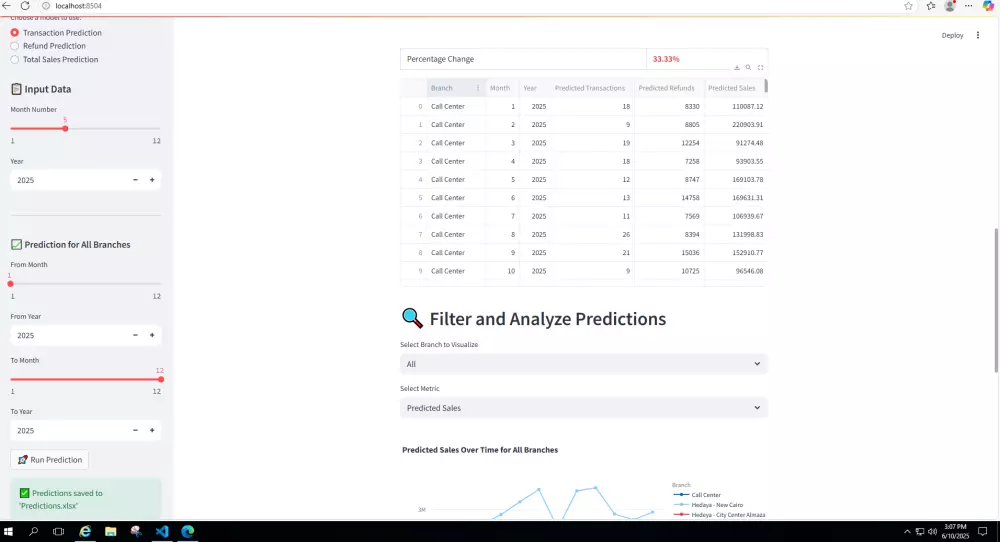The image size is (1000, 542).
Task: Click the taskbar clock showing 3:07 PM
Action: pos(955,531)
